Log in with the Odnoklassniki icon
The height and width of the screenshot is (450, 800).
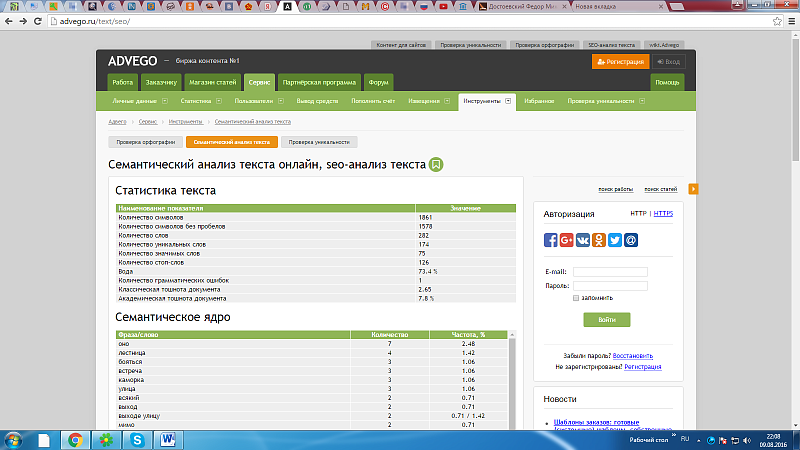599,240
